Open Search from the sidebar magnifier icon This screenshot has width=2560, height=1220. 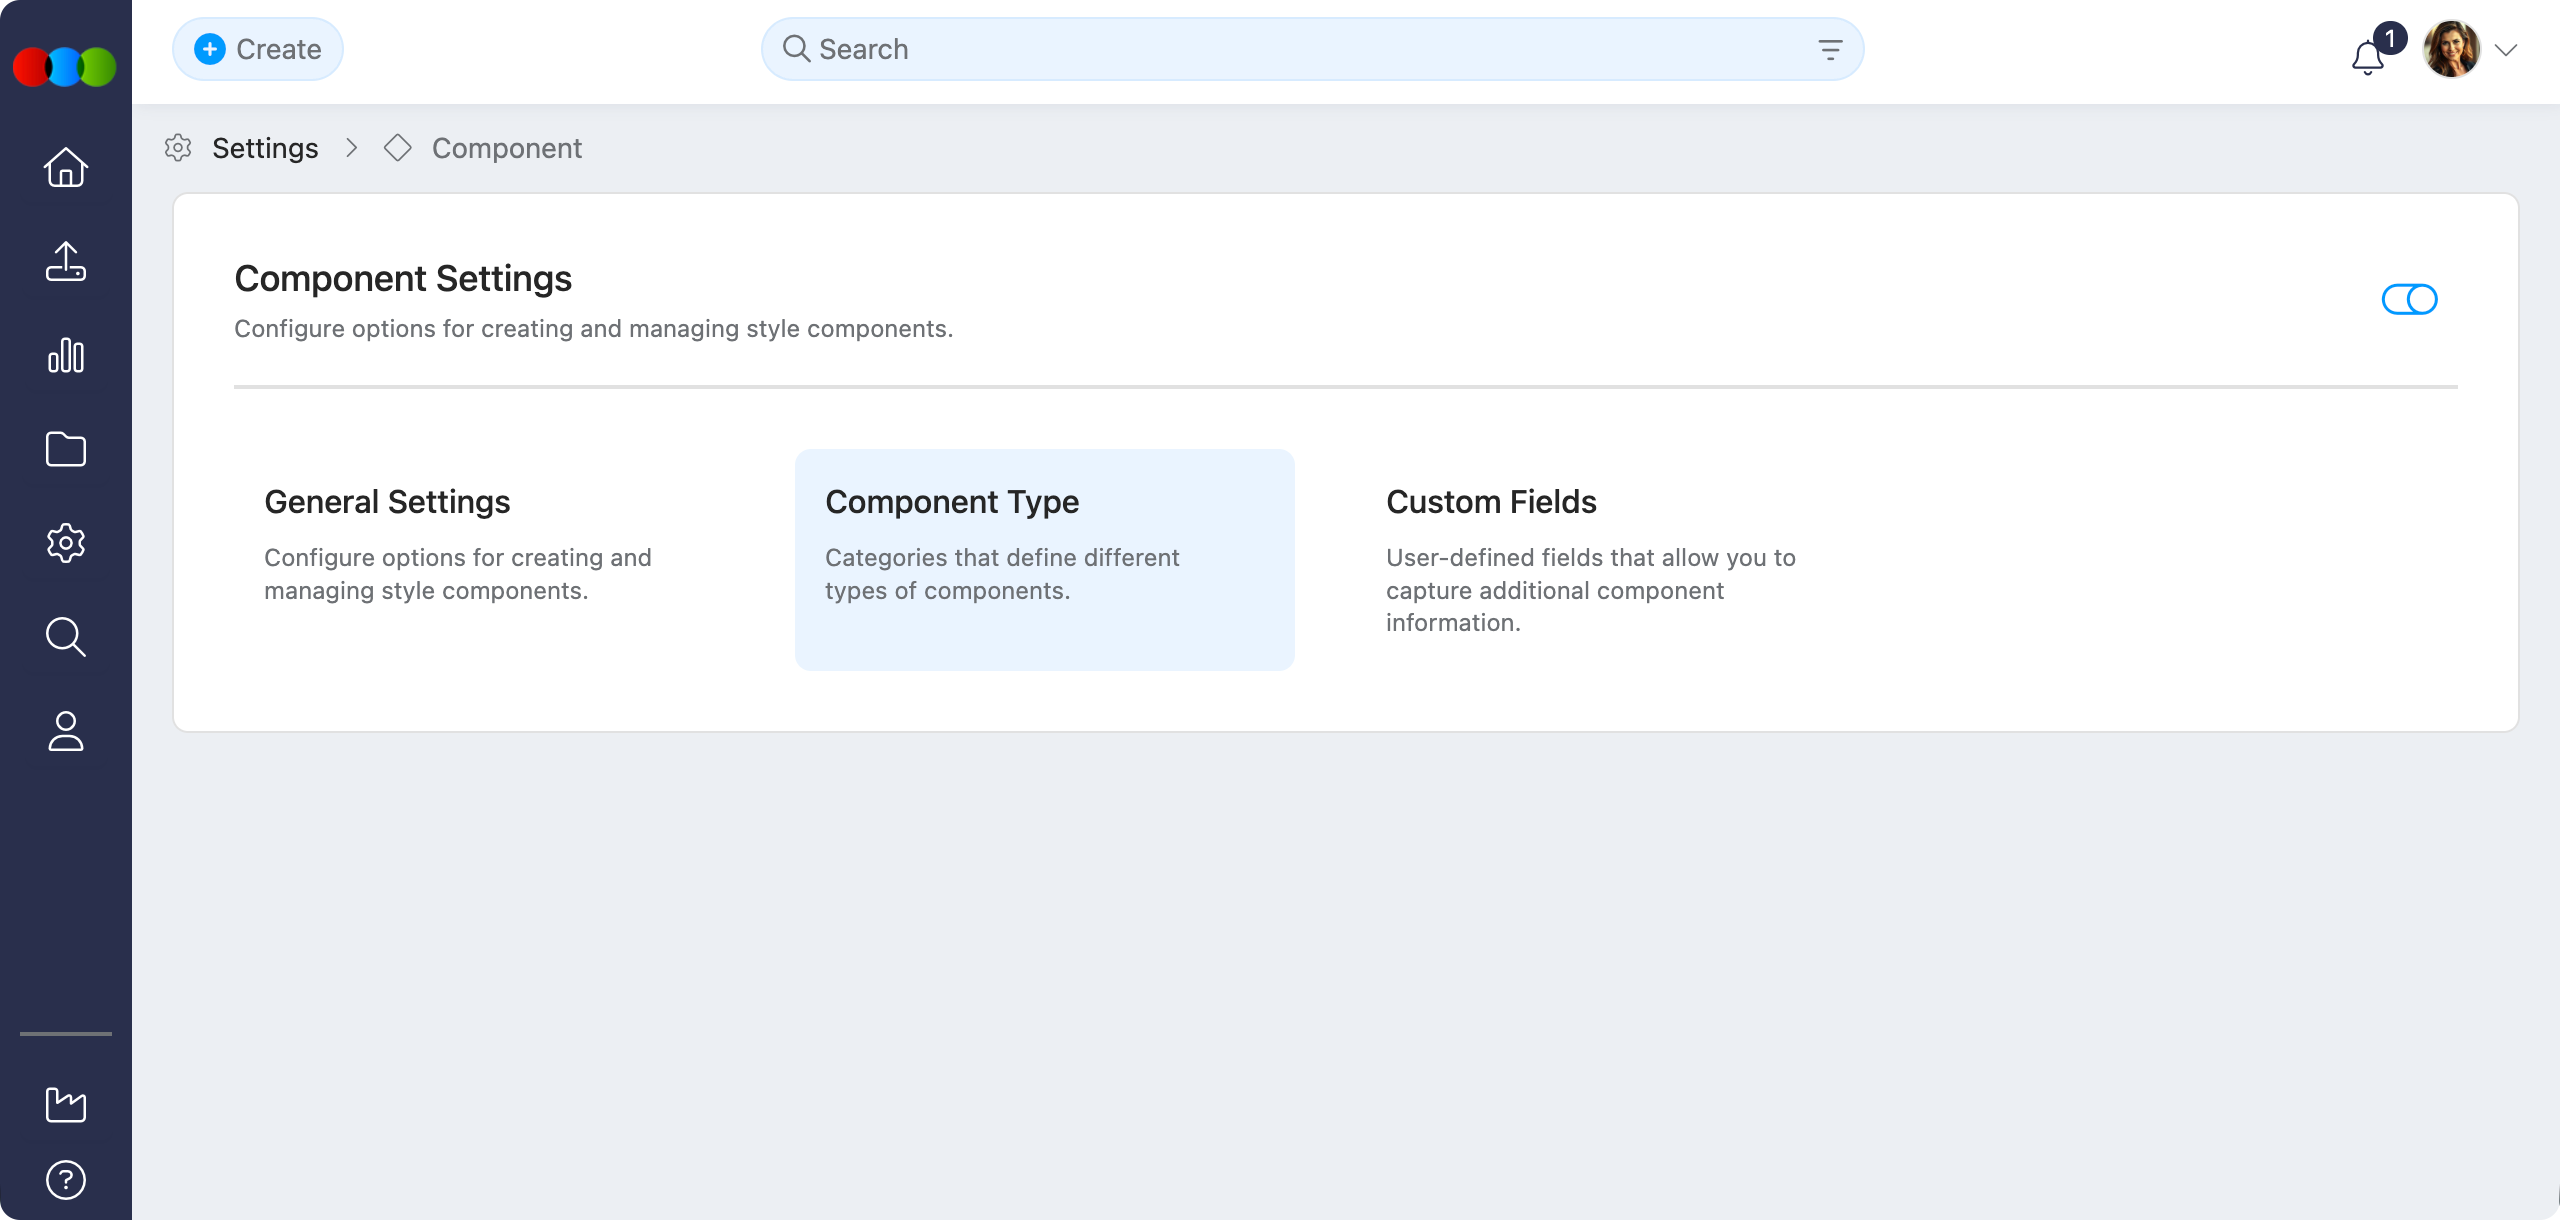(64, 637)
